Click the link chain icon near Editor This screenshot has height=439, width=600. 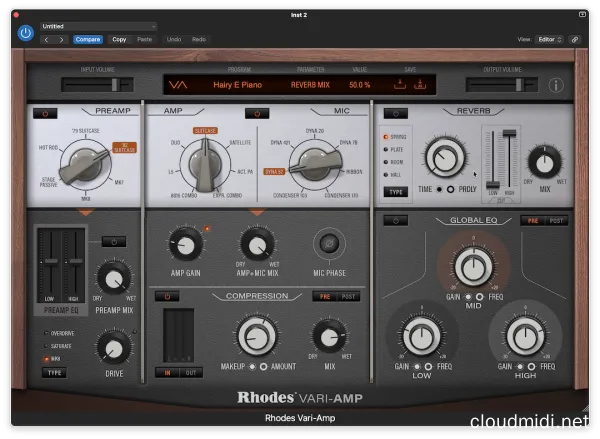575,39
